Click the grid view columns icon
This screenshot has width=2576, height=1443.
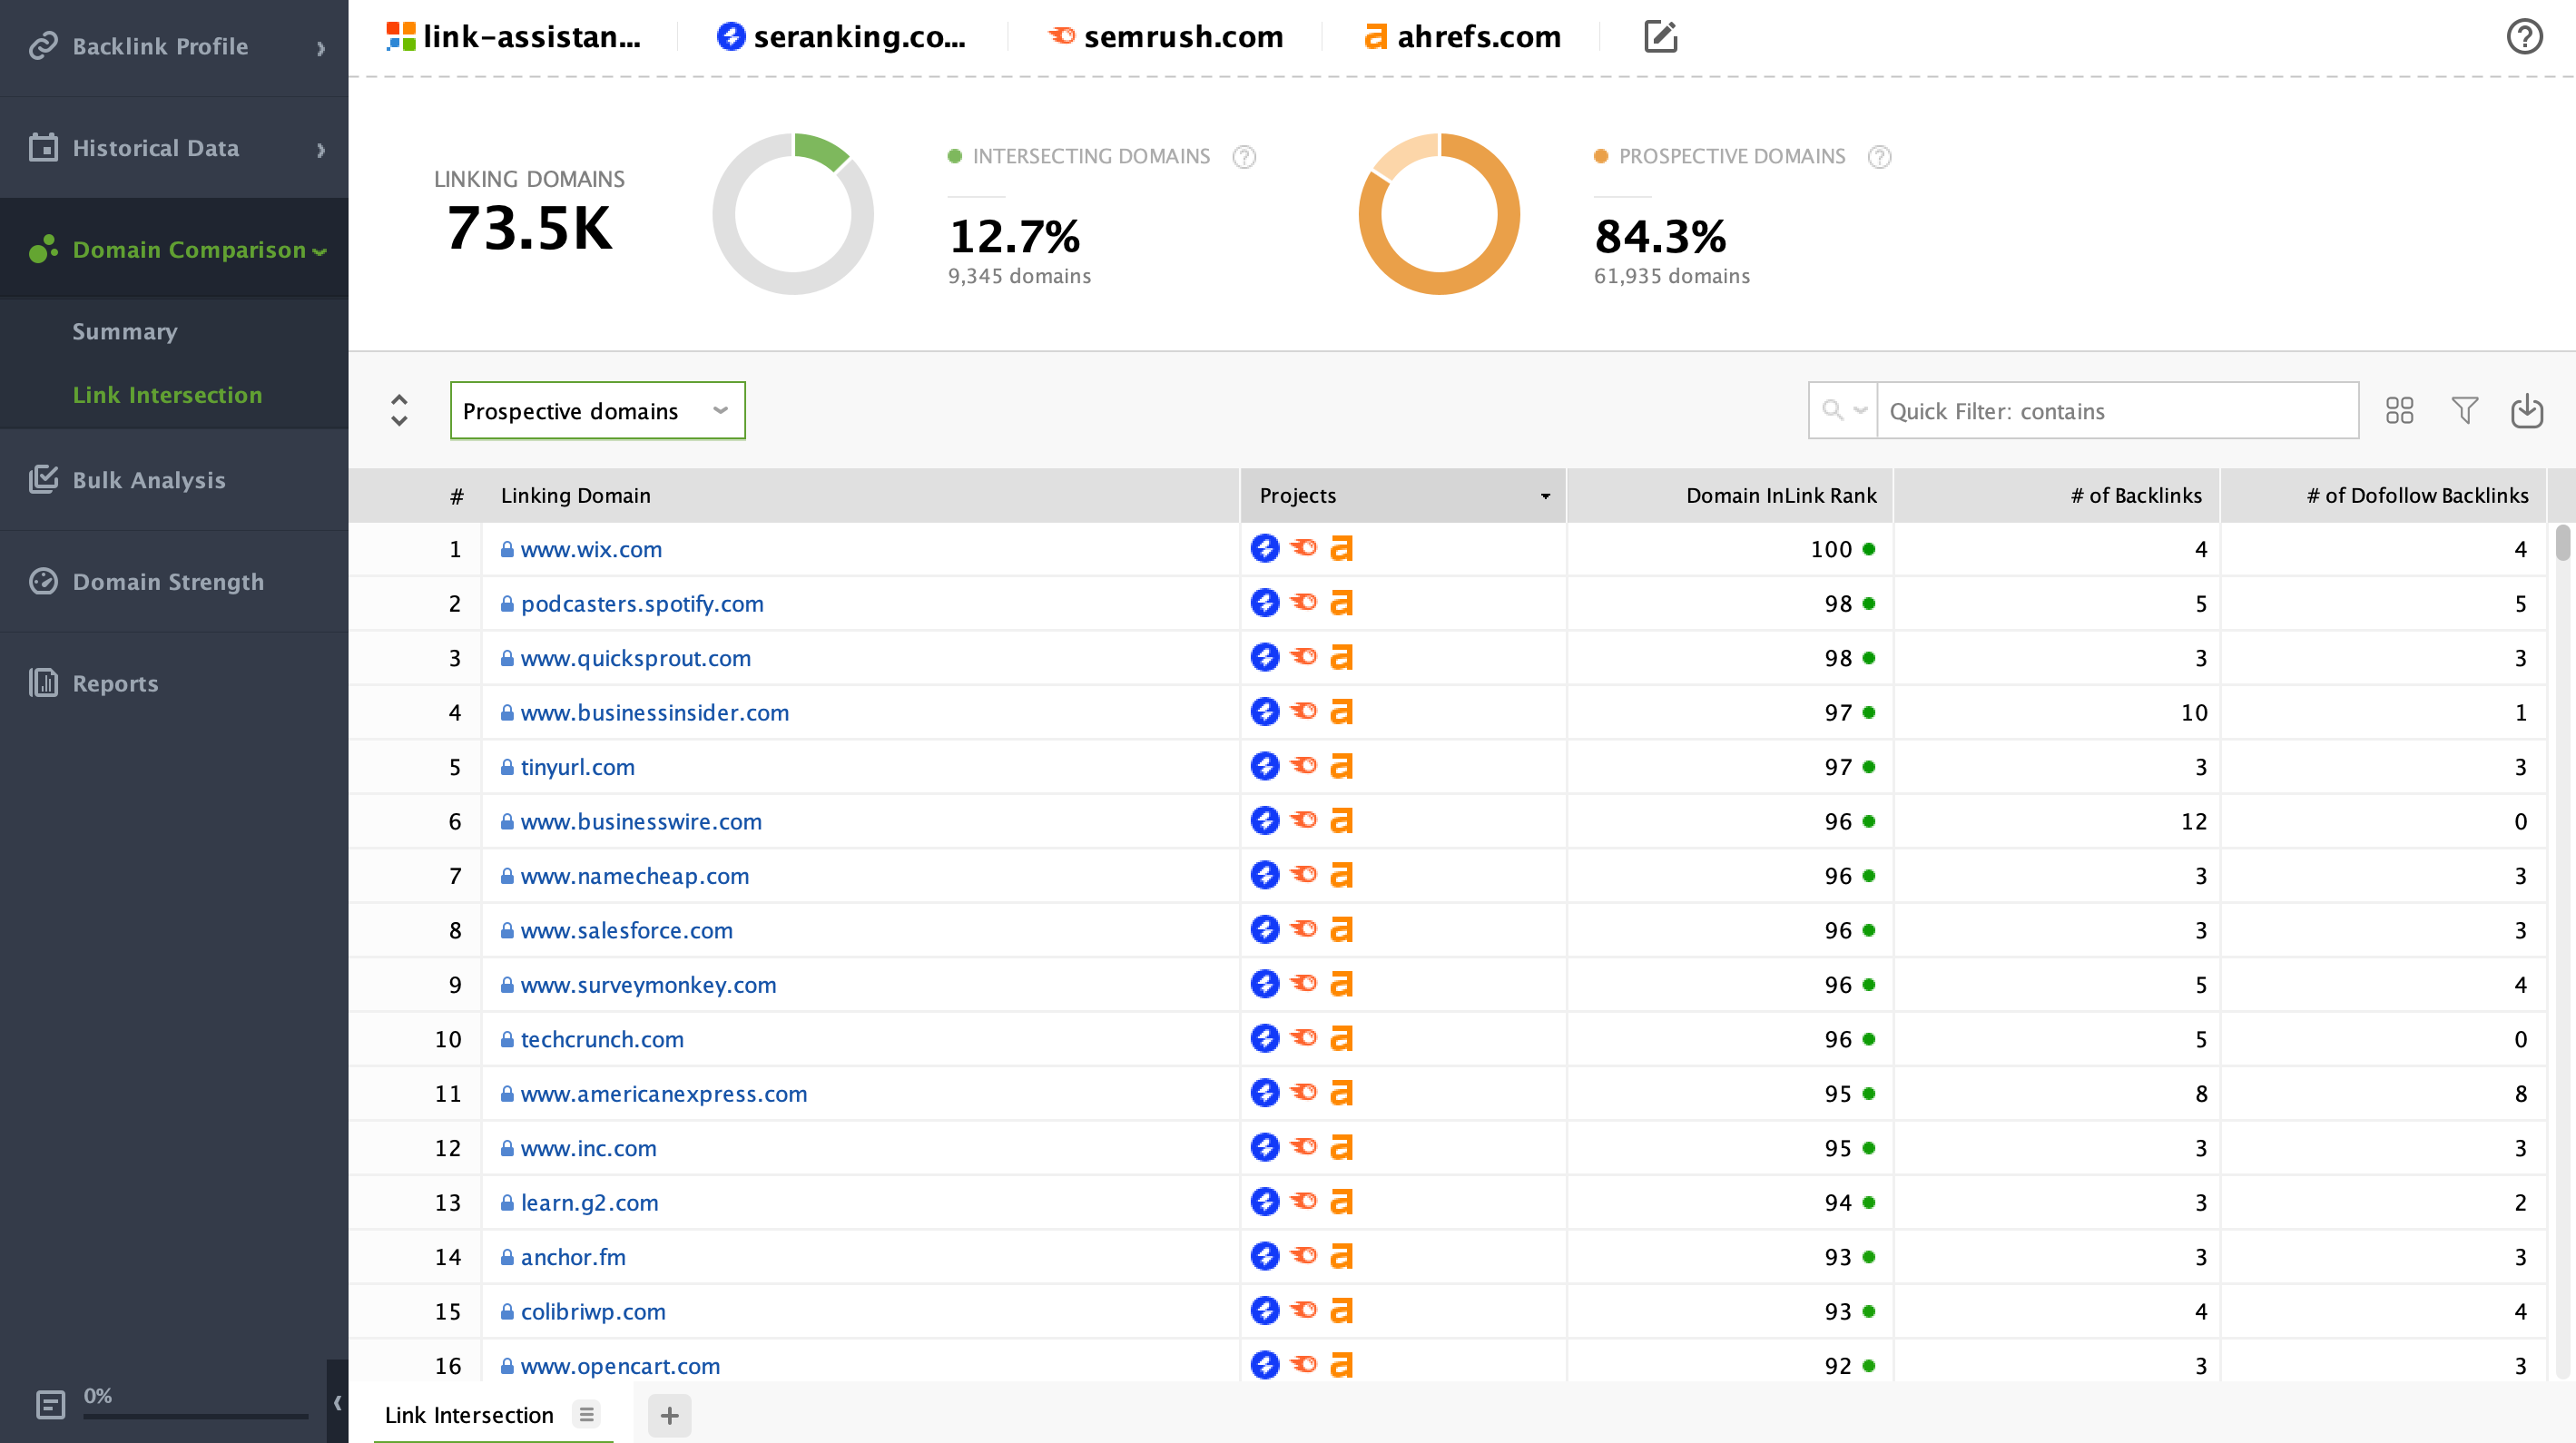click(2399, 411)
